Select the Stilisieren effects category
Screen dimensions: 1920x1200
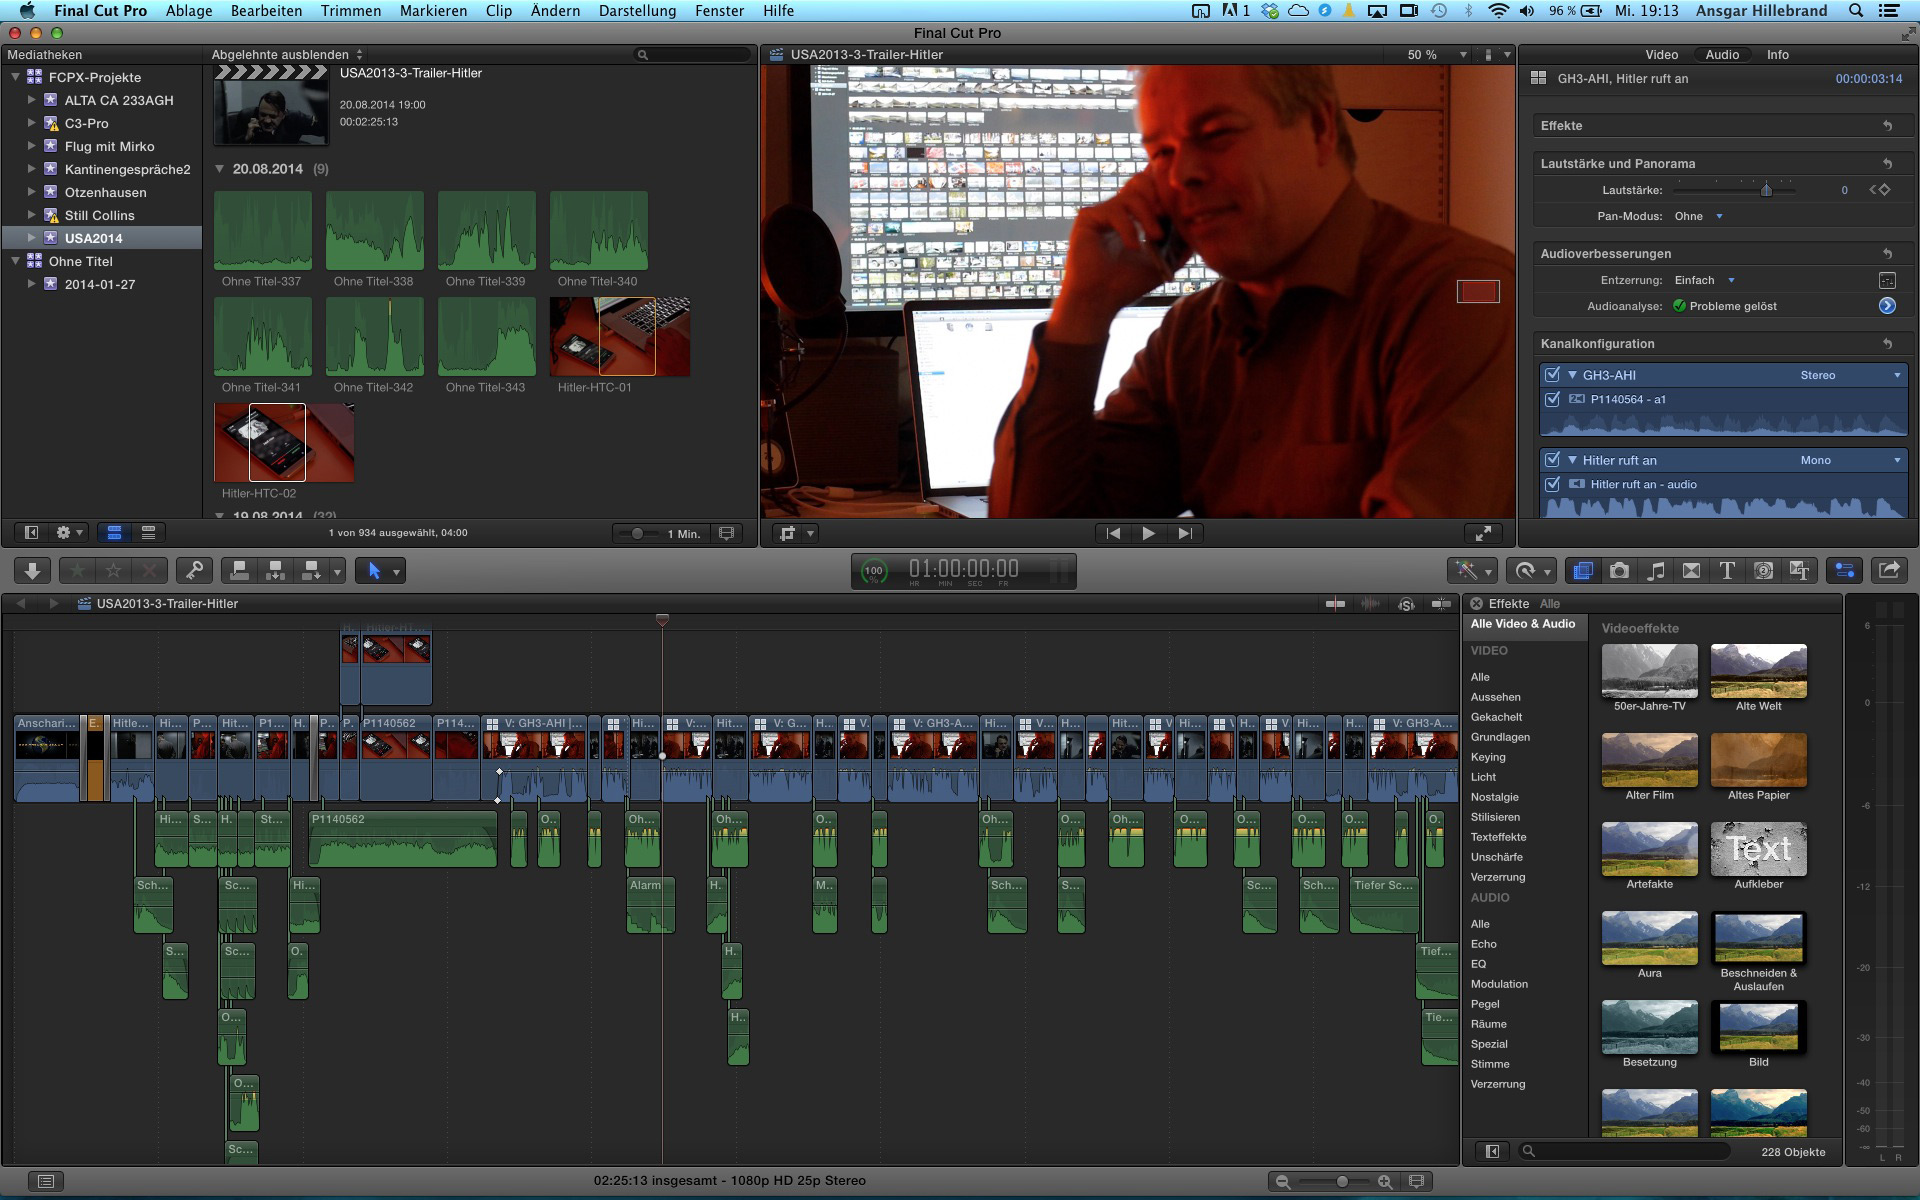[1495, 817]
